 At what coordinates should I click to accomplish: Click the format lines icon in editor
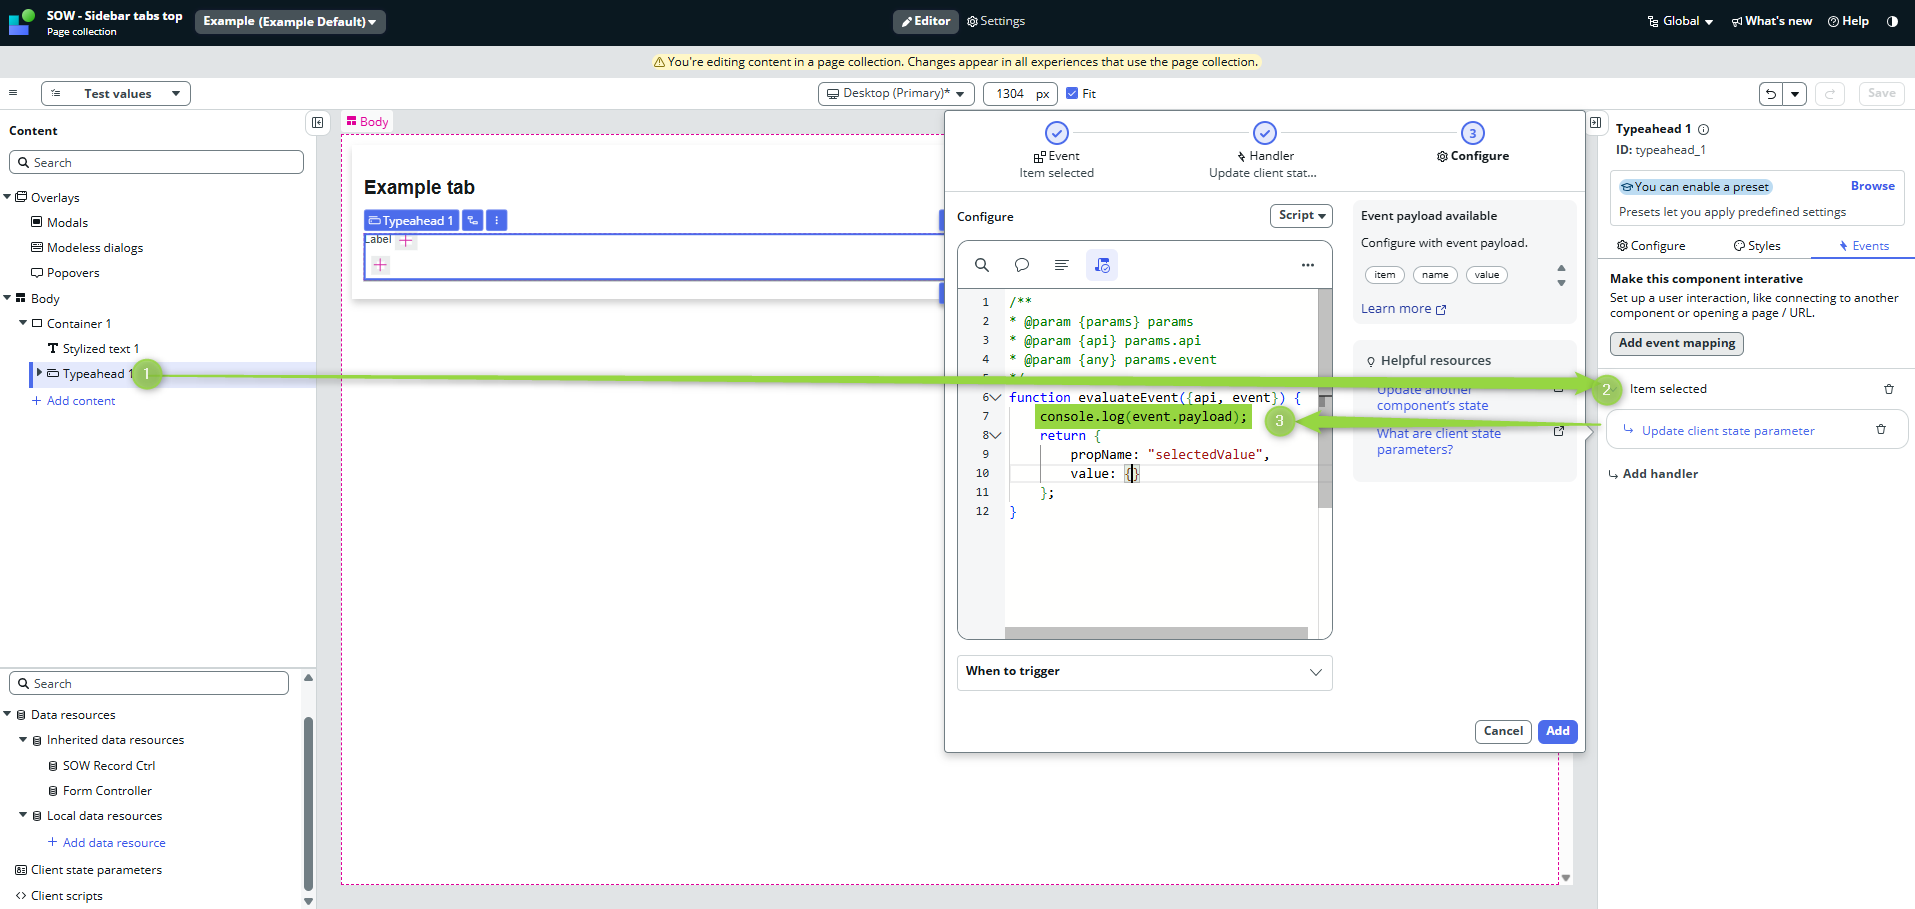pyautogui.click(x=1061, y=265)
